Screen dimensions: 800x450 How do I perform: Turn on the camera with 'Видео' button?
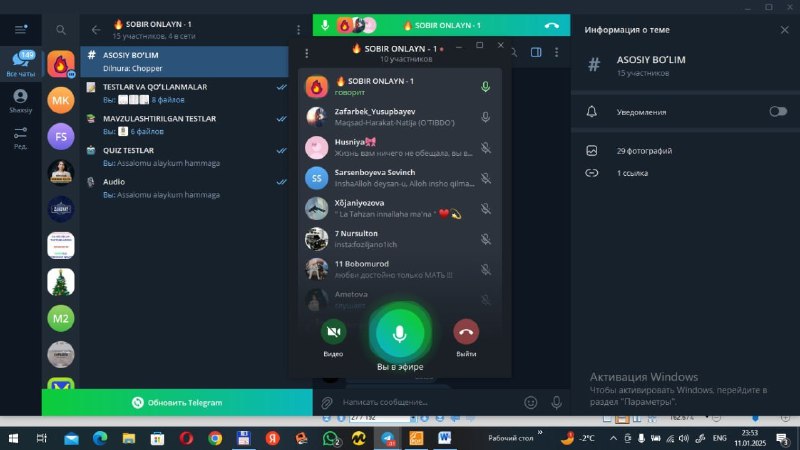[x=333, y=332]
